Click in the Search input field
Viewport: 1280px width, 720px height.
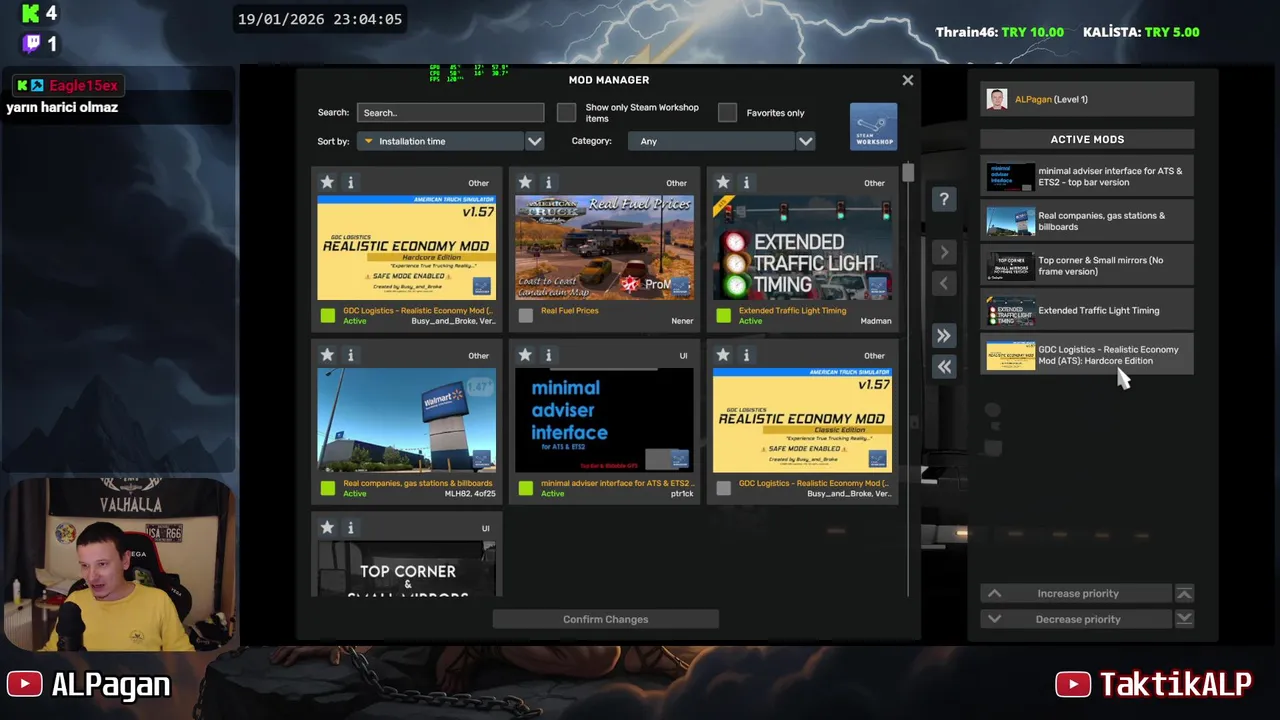(451, 113)
